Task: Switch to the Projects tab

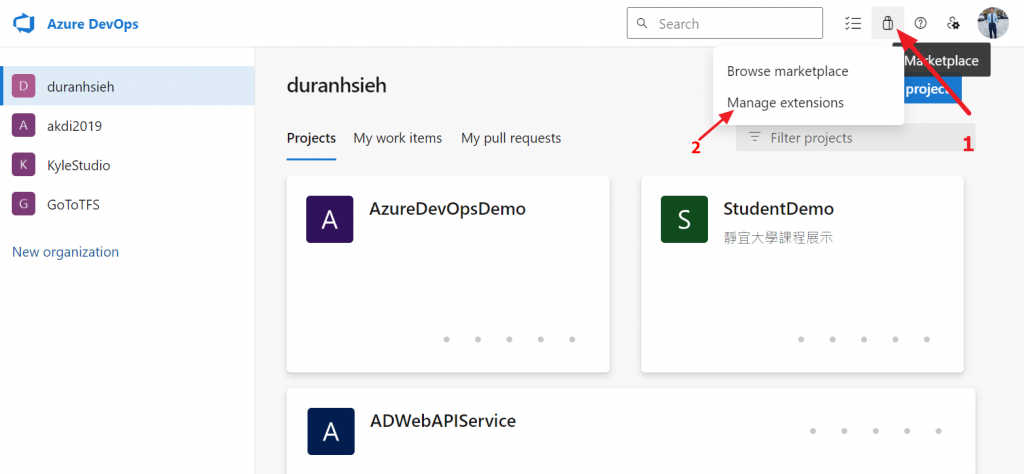Action: pos(312,138)
